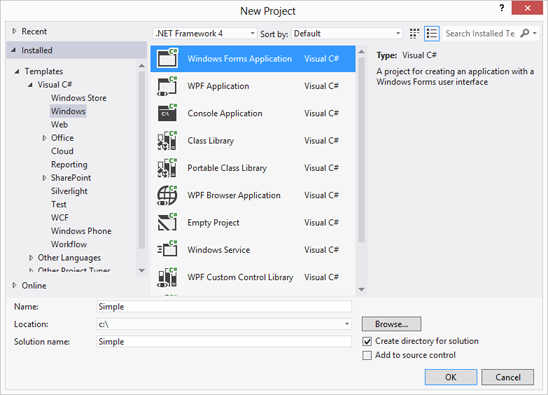Select the Web tree category
Viewport: 548px width, 395px height.
pos(59,124)
